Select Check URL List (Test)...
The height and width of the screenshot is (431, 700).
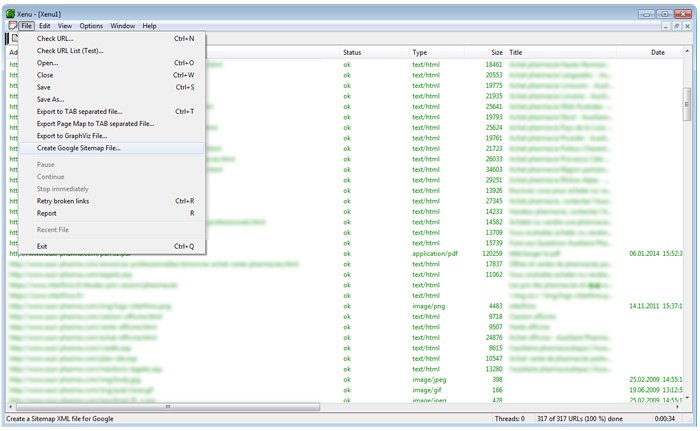click(112, 51)
